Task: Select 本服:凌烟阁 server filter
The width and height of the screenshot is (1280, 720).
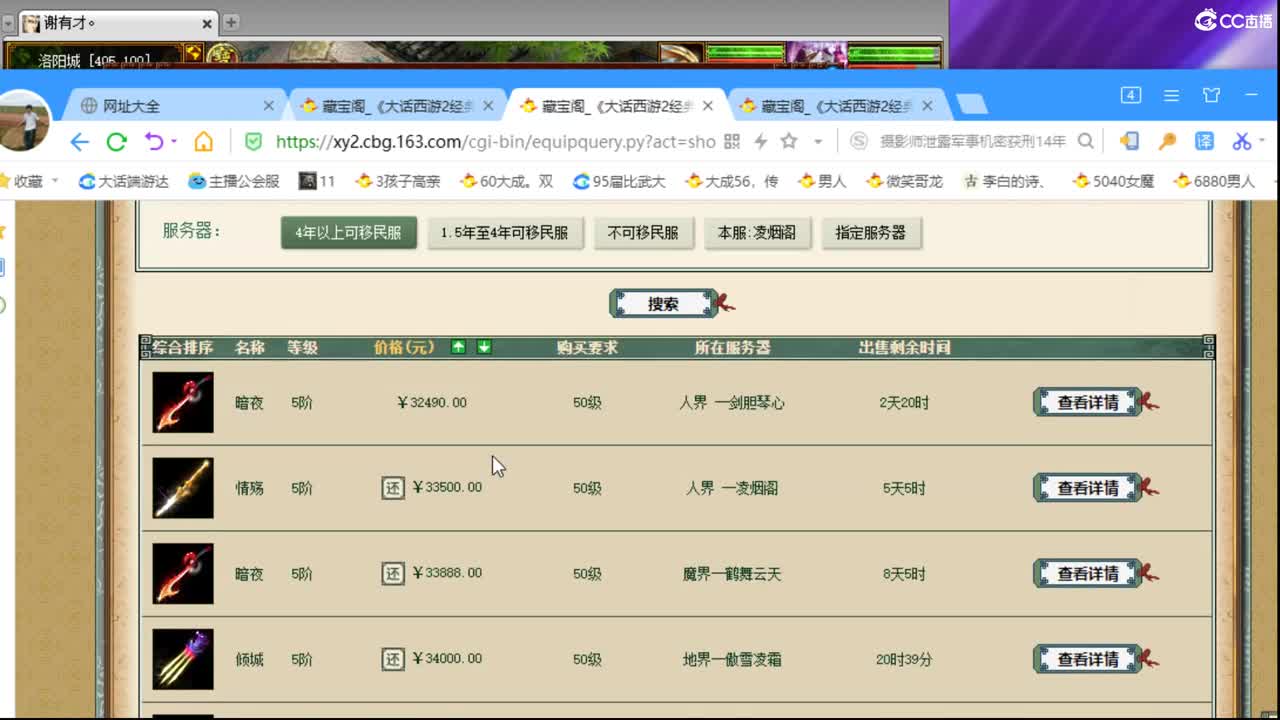Action: [x=757, y=233]
